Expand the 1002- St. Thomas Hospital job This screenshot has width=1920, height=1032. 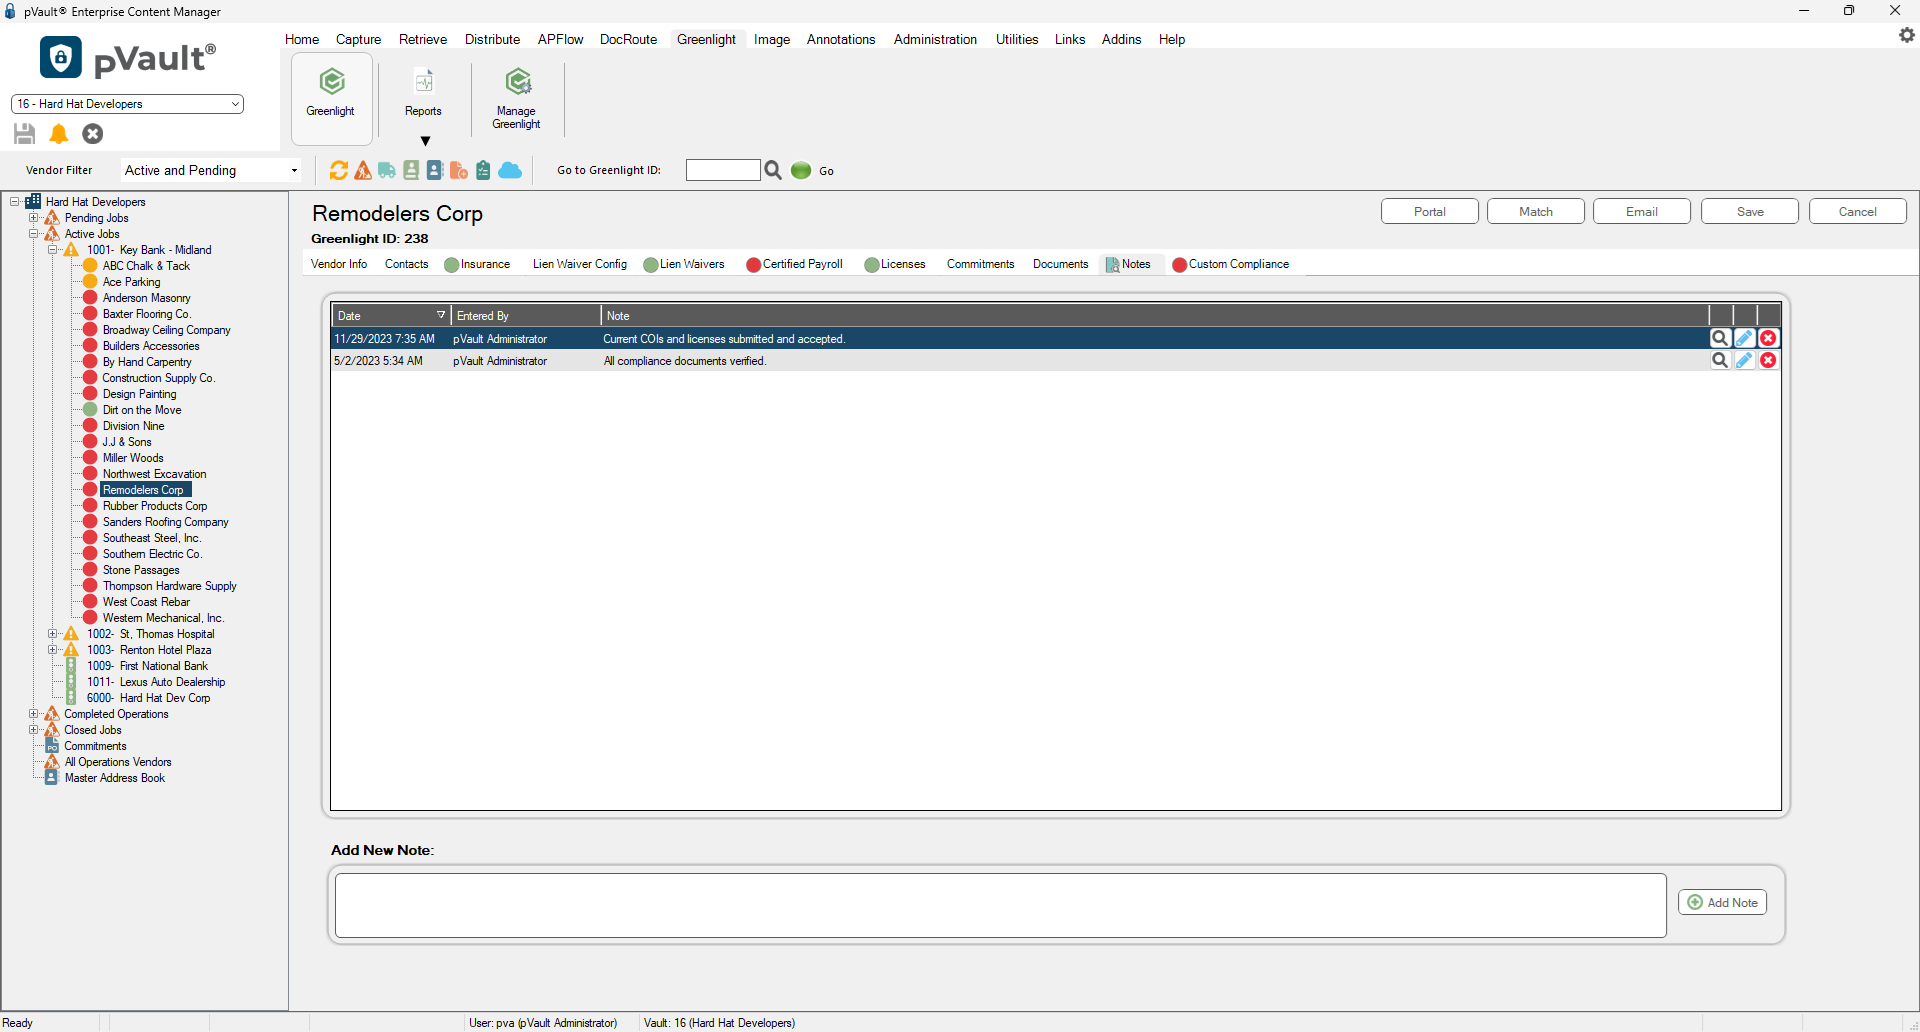click(x=53, y=634)
